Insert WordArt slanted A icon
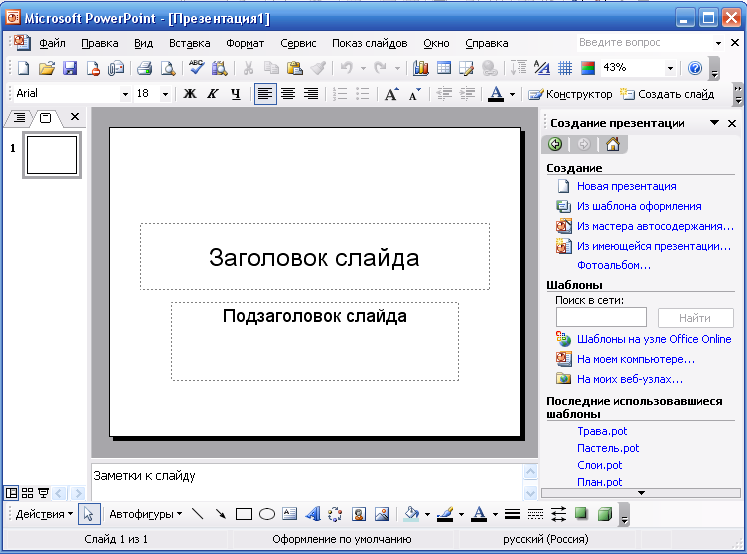 [313, 514]
